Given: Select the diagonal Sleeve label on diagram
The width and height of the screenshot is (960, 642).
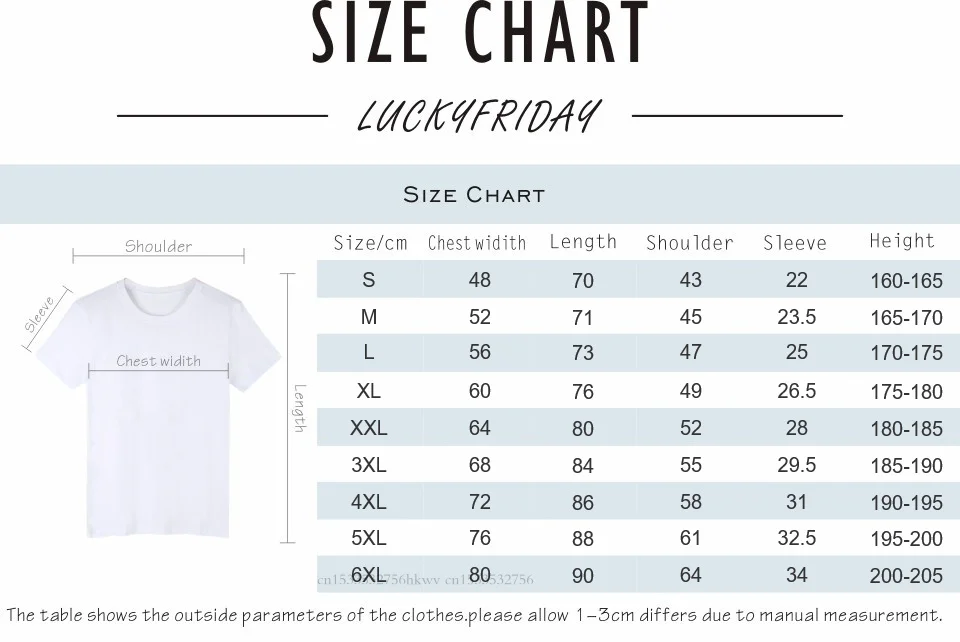Looking at the screenshot, I should pyautogui.click(x=40, y=314).
